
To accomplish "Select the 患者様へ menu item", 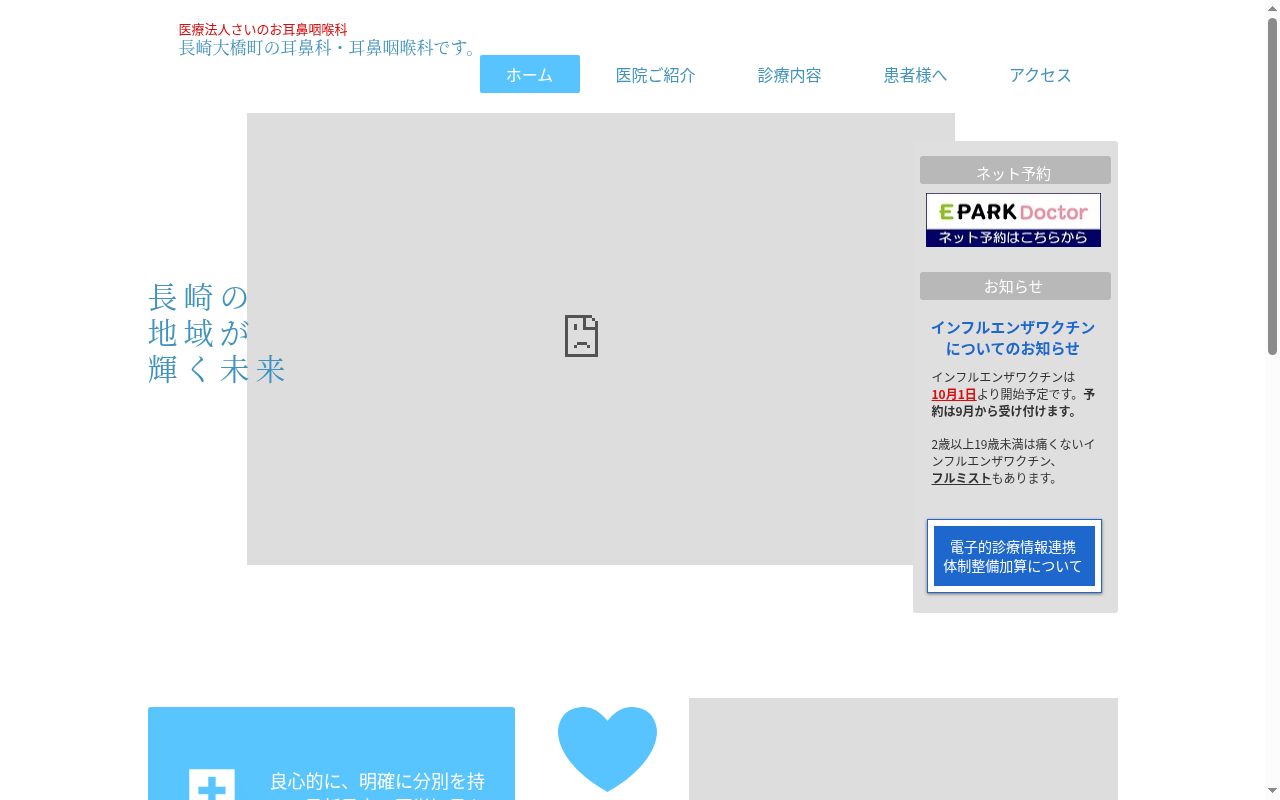I will [915, 75].
